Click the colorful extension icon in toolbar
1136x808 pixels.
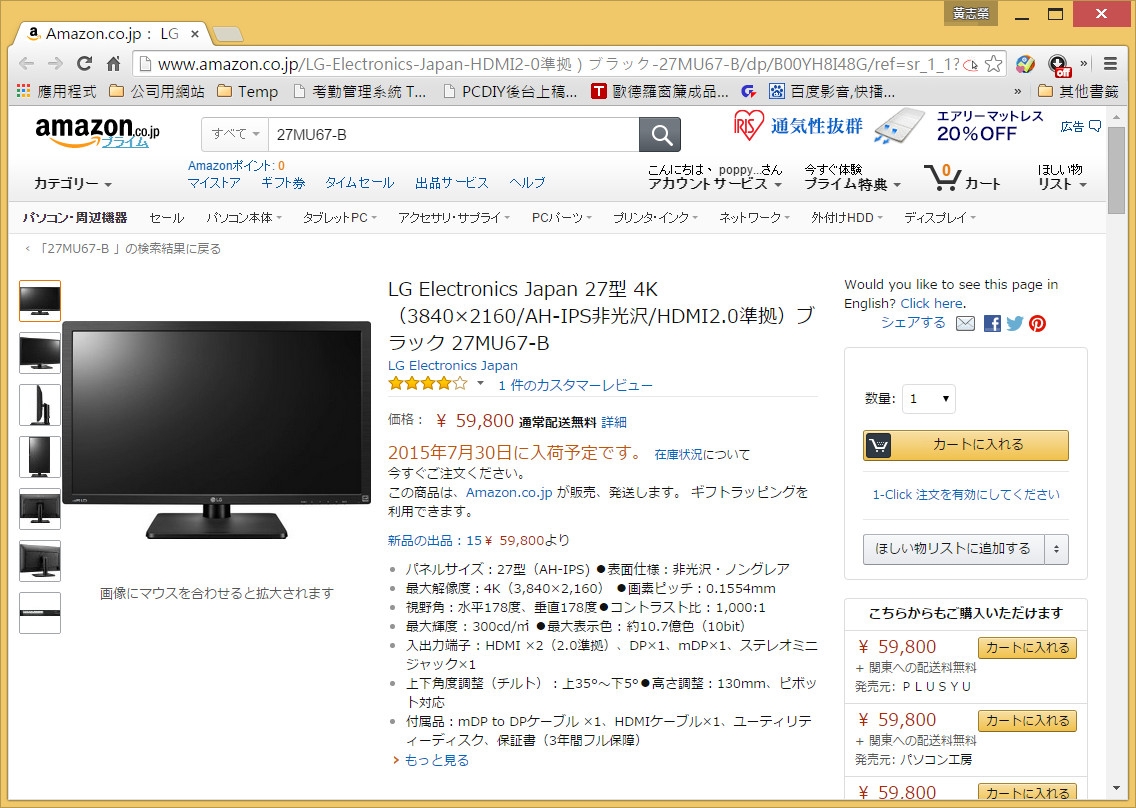click(1025, 64)
